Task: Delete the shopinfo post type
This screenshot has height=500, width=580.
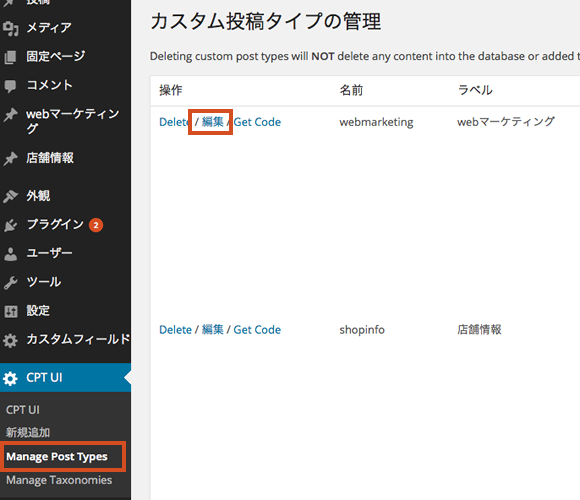Action: click(x=175, y=330)
